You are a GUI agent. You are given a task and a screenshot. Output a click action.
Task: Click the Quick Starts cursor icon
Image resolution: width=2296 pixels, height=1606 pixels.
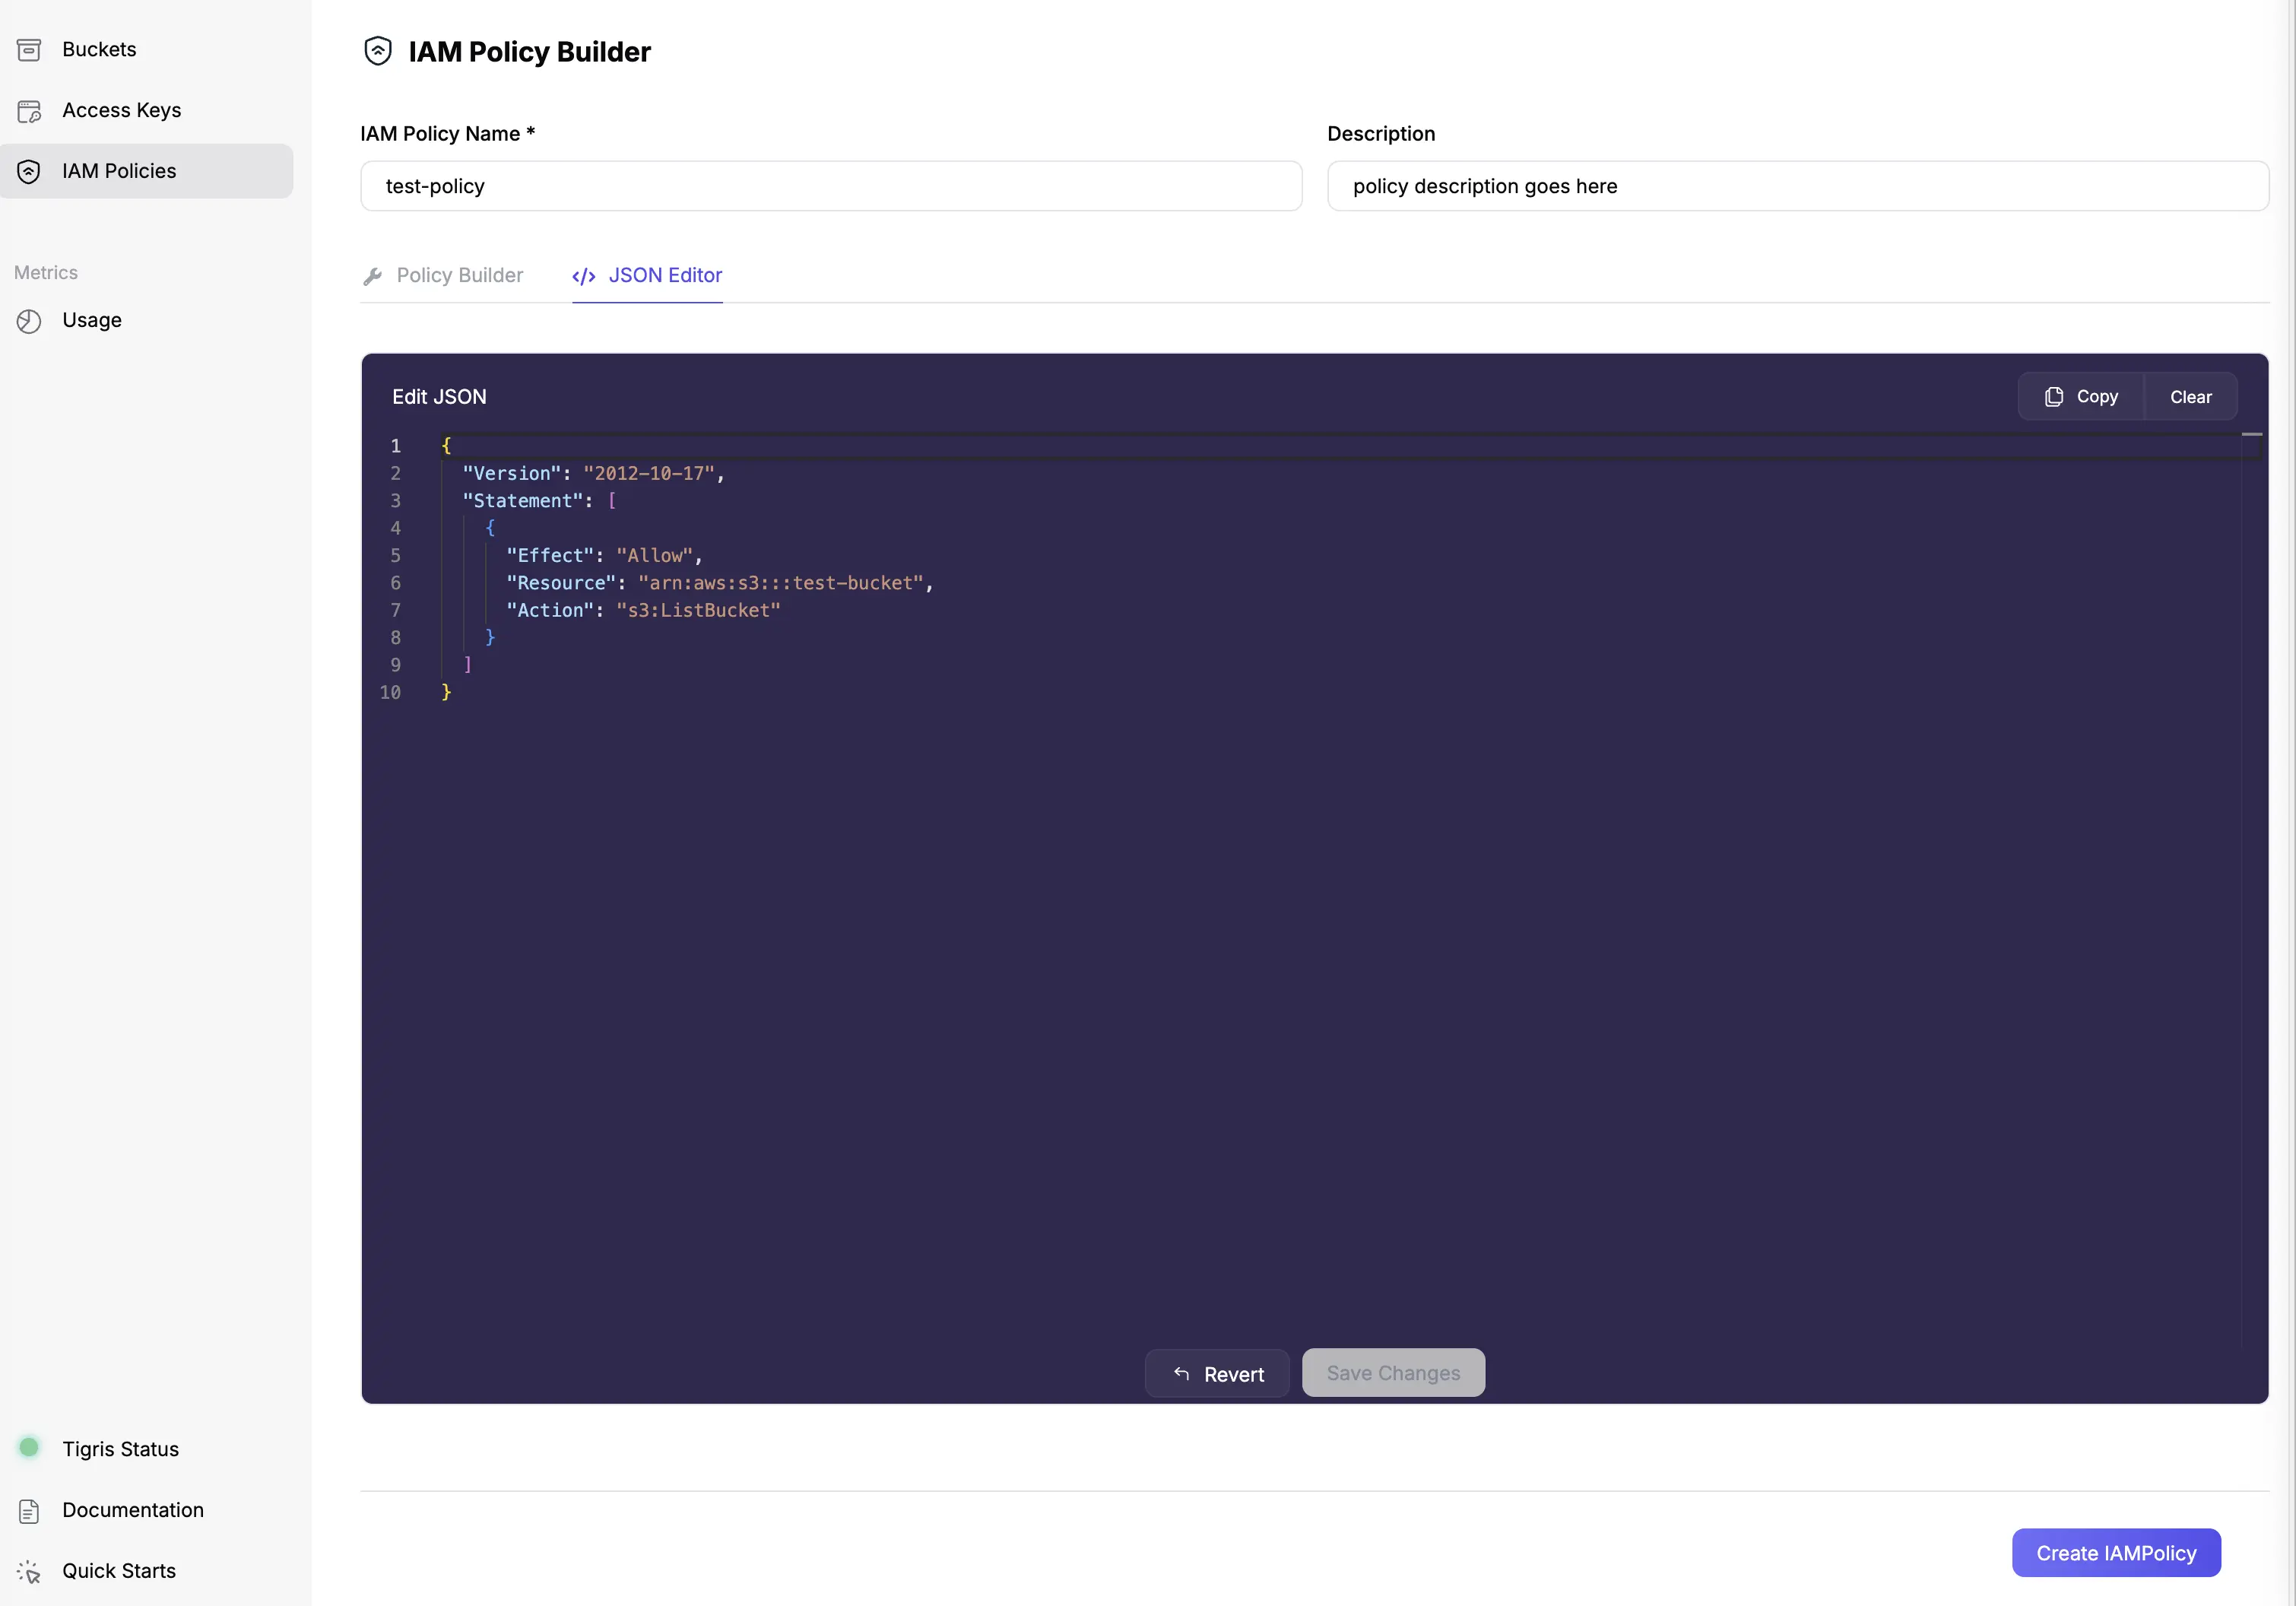point(29,1572)
